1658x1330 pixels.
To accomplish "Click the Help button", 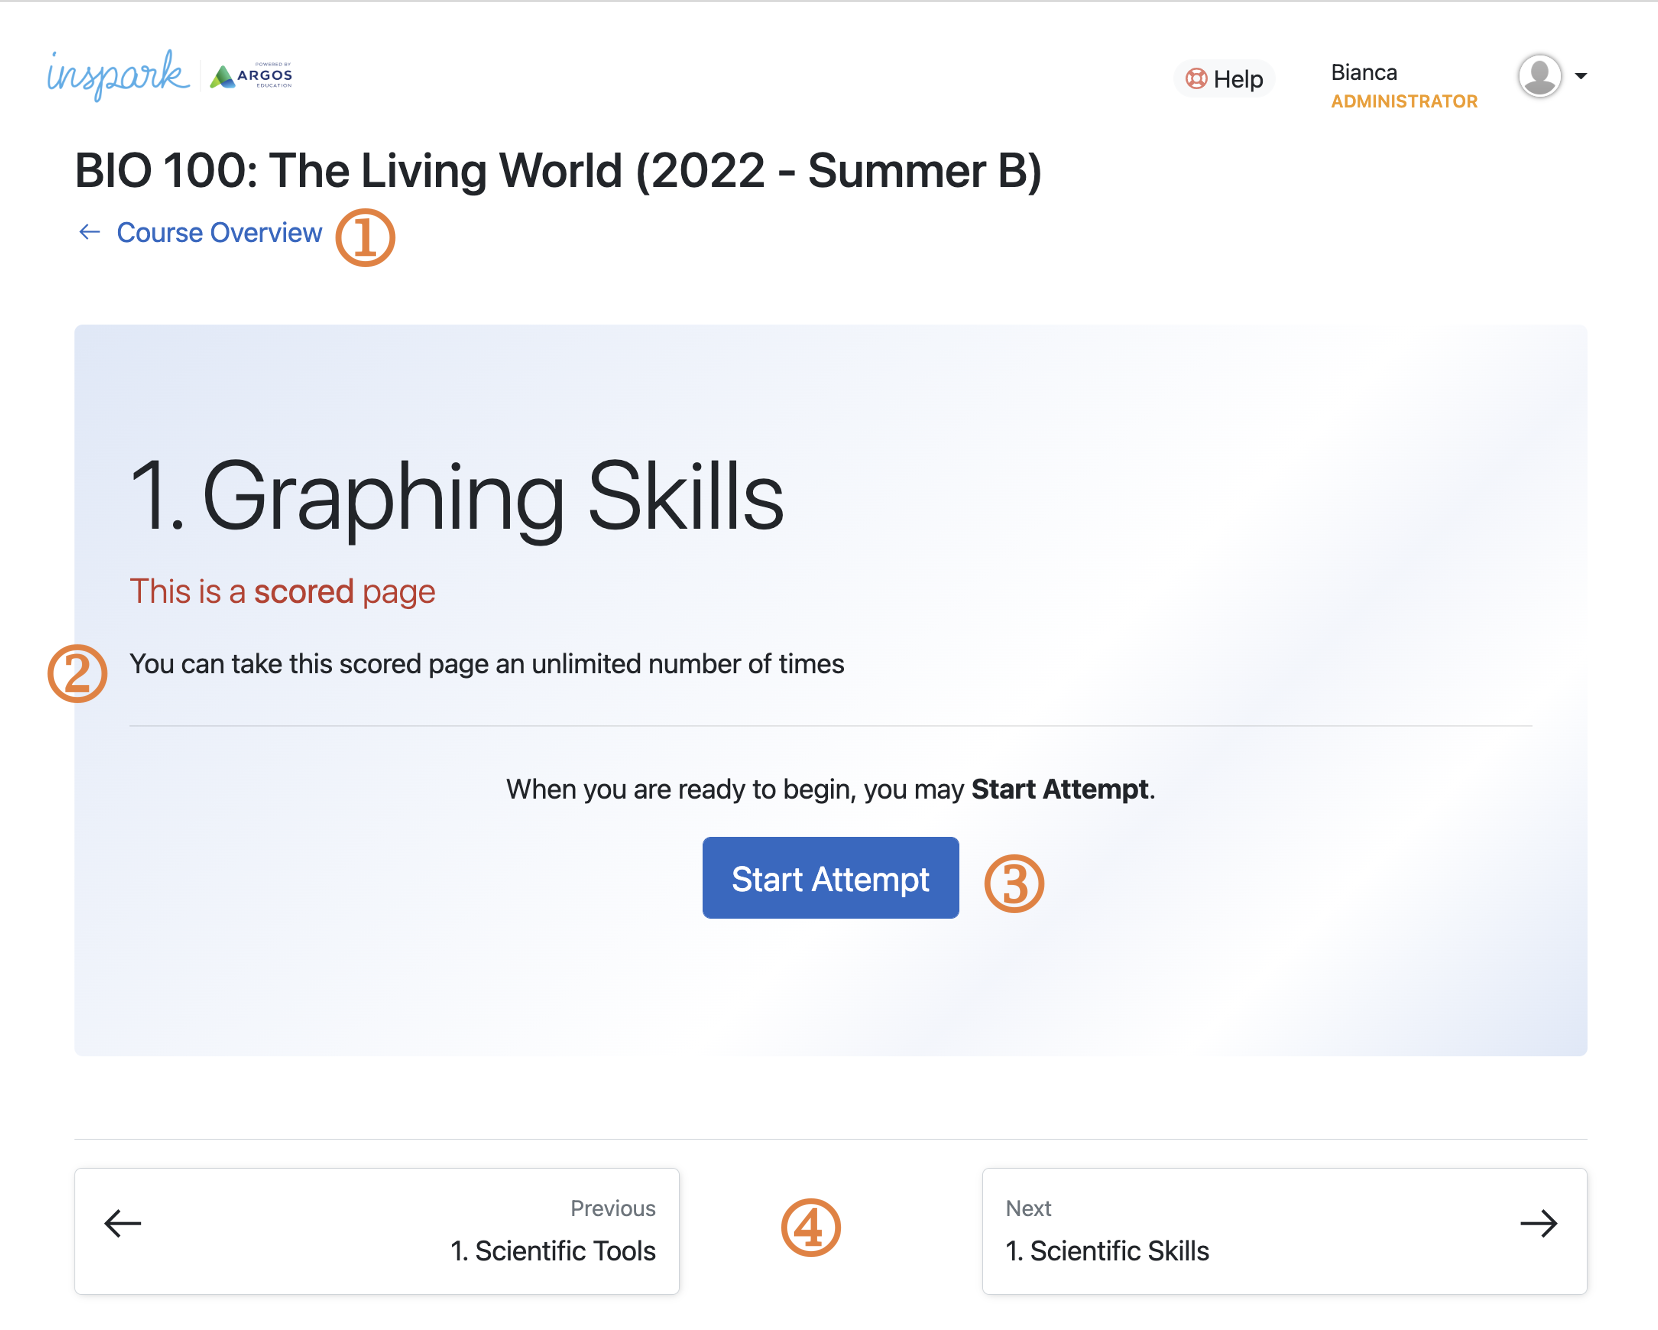I will (1224, 78).
